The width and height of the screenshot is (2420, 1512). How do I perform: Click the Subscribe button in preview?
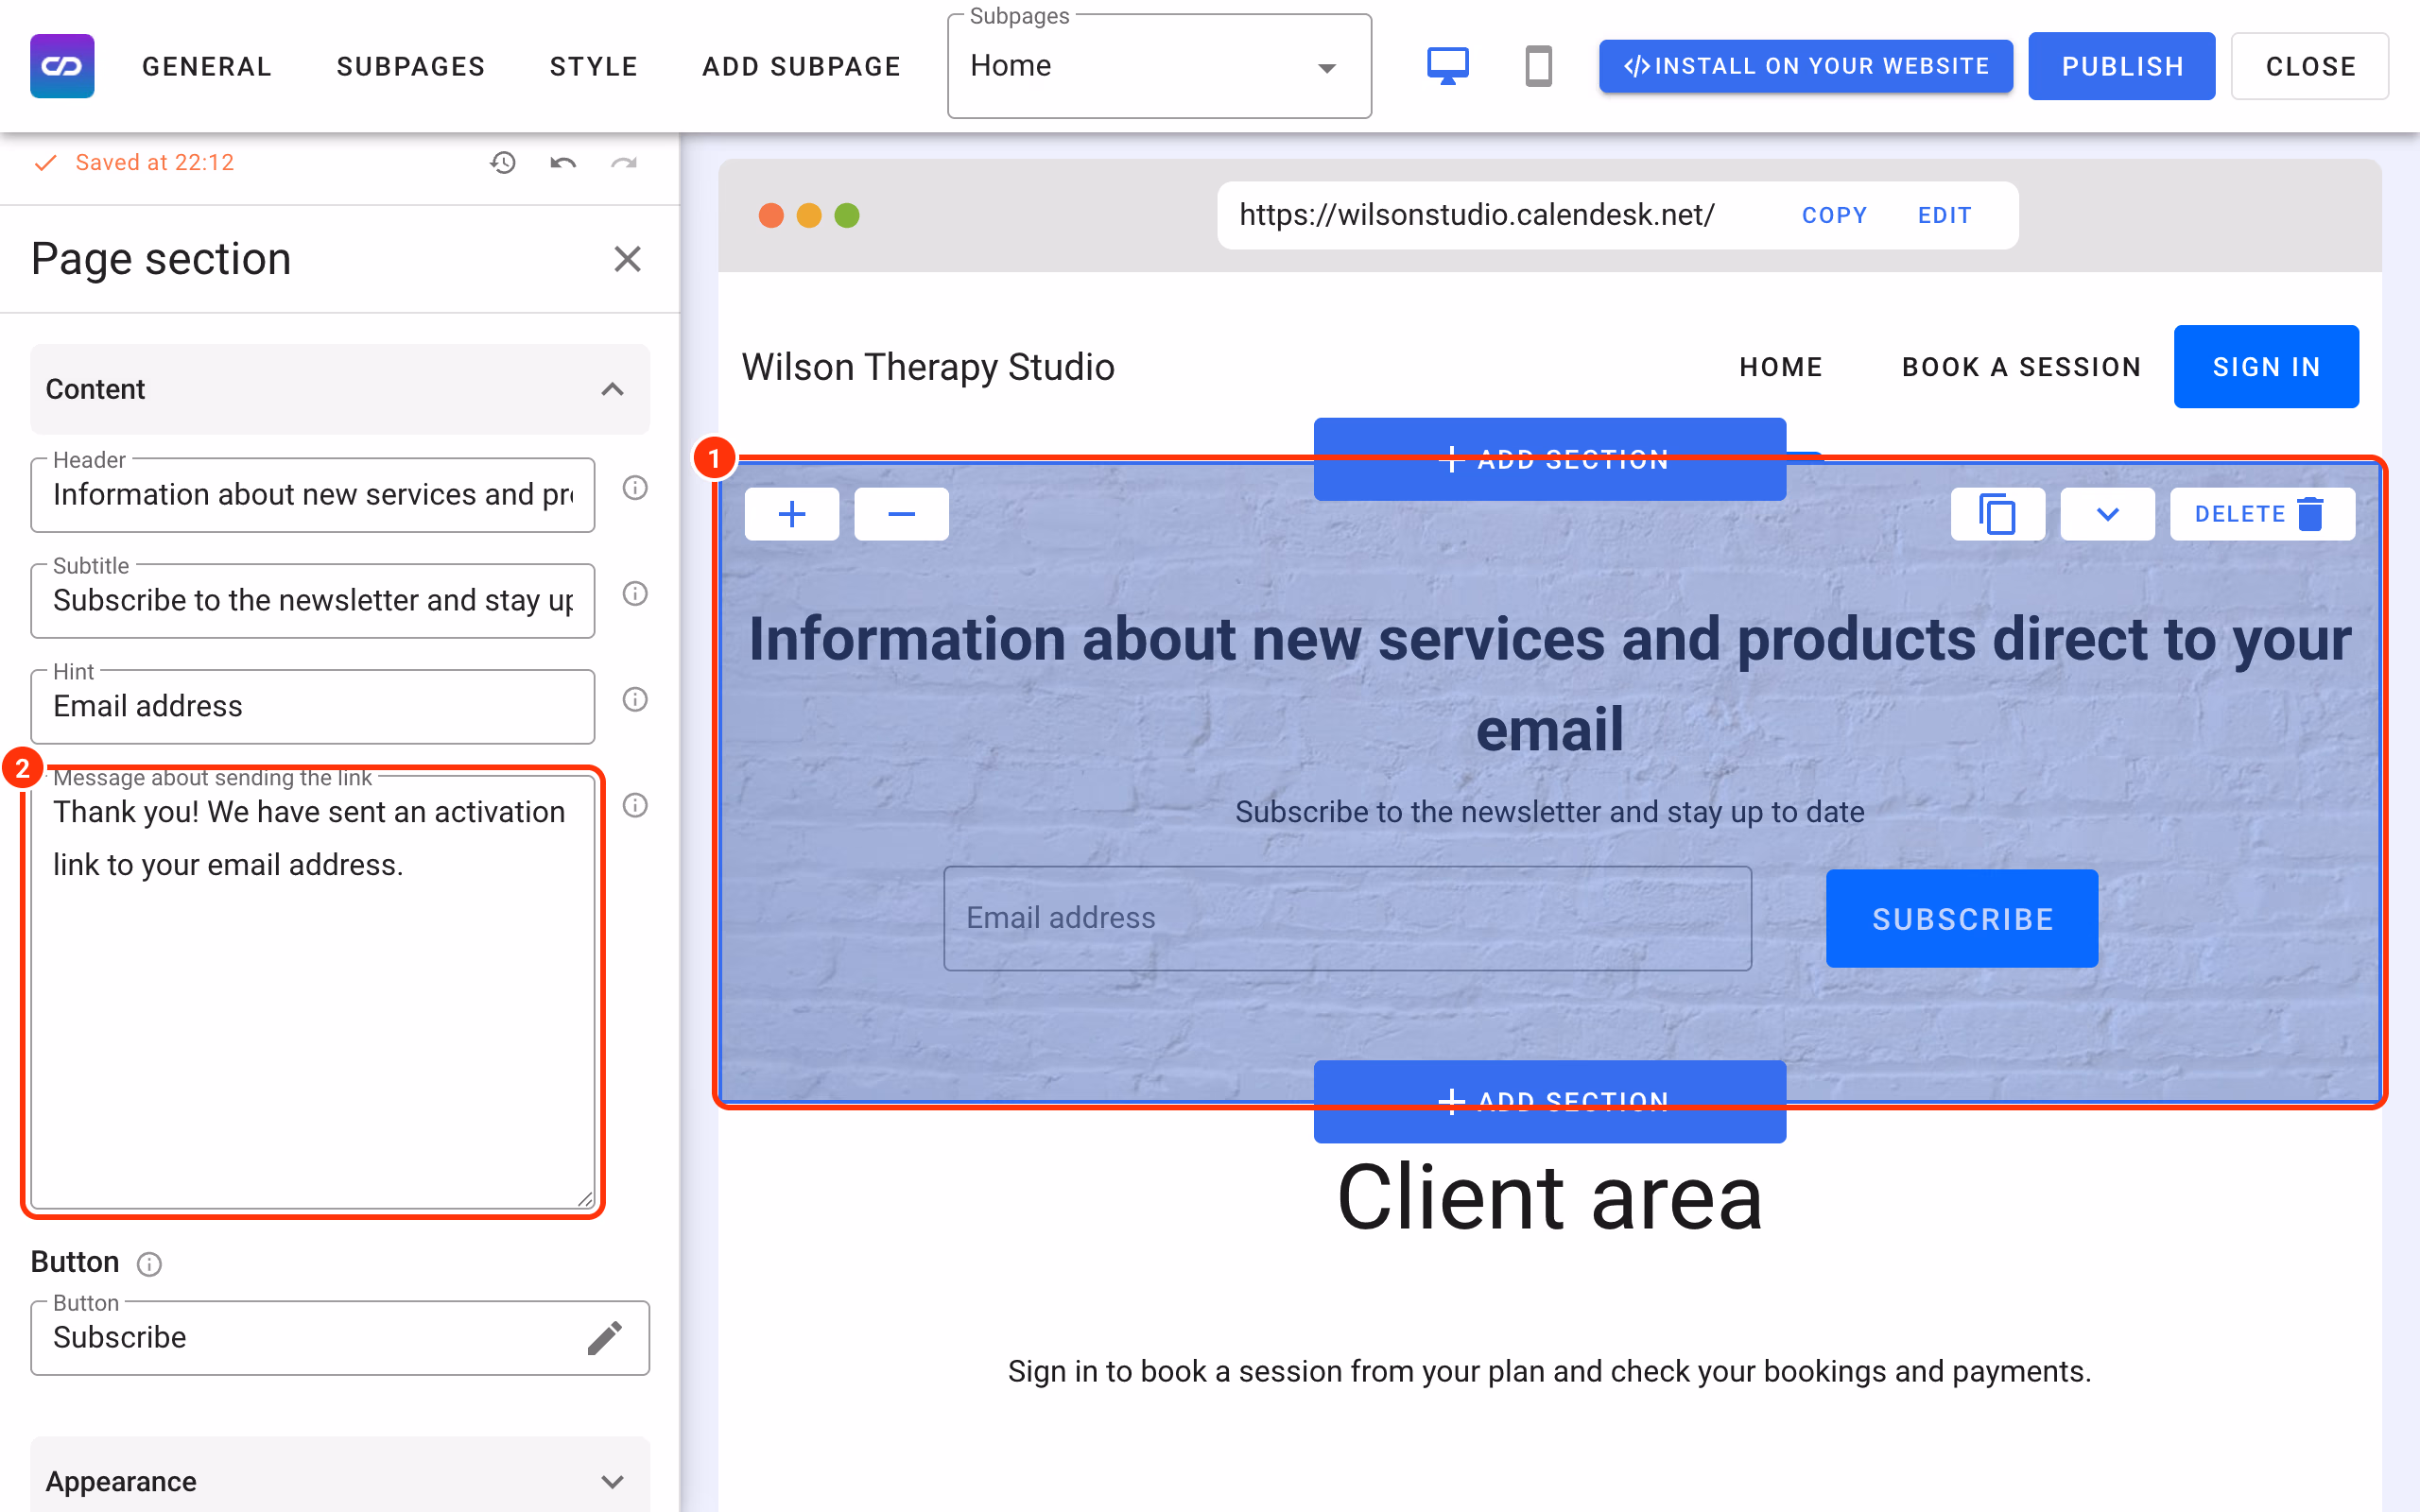1962,918
